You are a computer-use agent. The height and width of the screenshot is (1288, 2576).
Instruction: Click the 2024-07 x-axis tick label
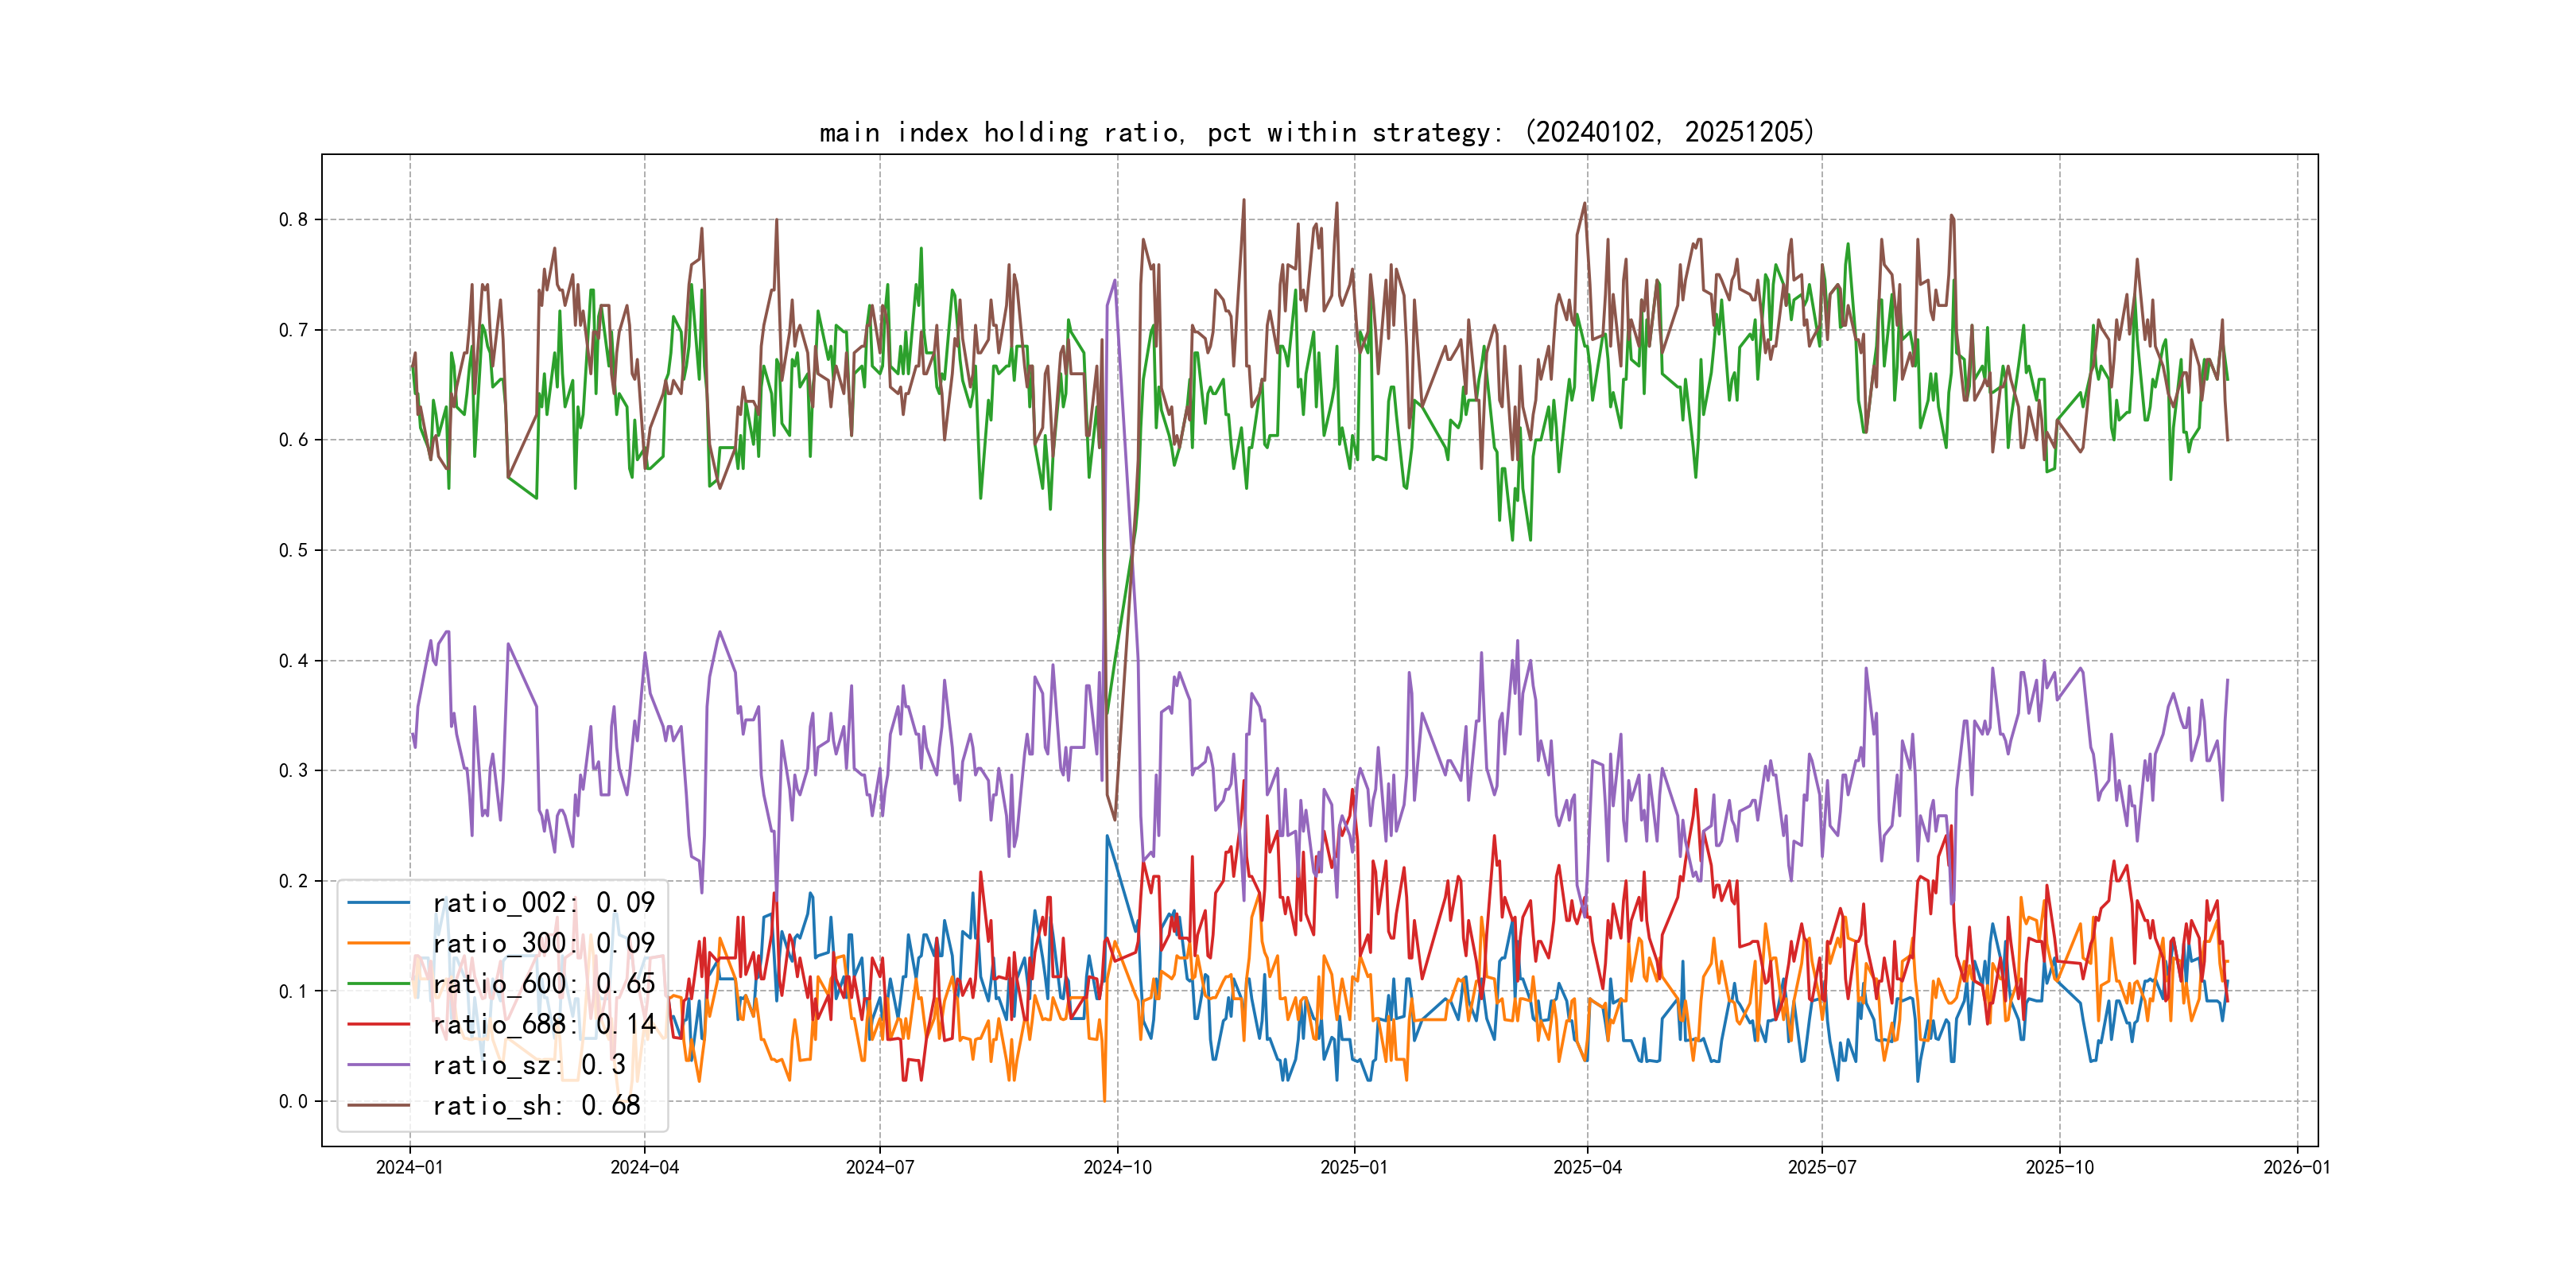(x=879, y=1167)
